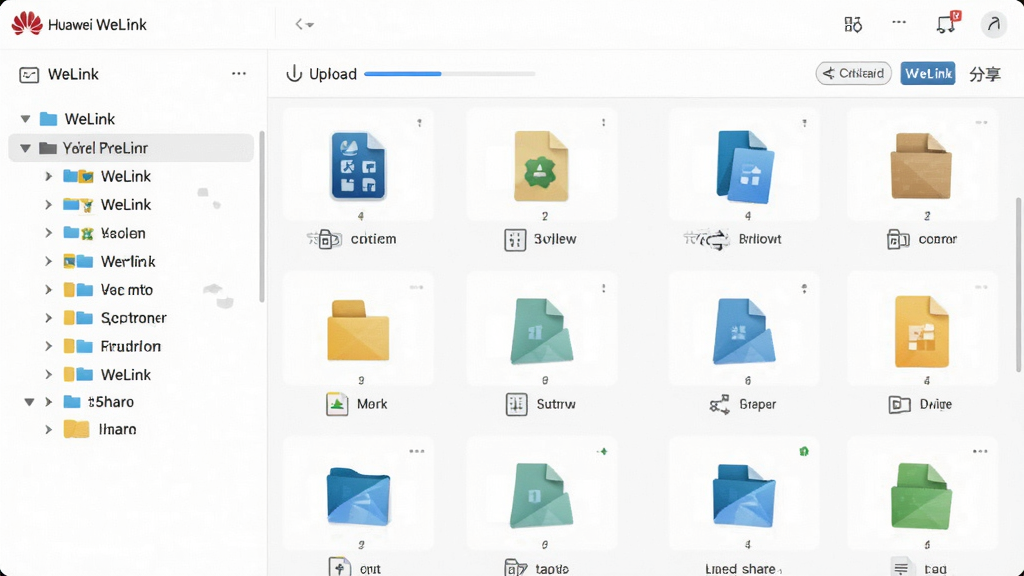Expand the Vec mto folder

point(48,289)
